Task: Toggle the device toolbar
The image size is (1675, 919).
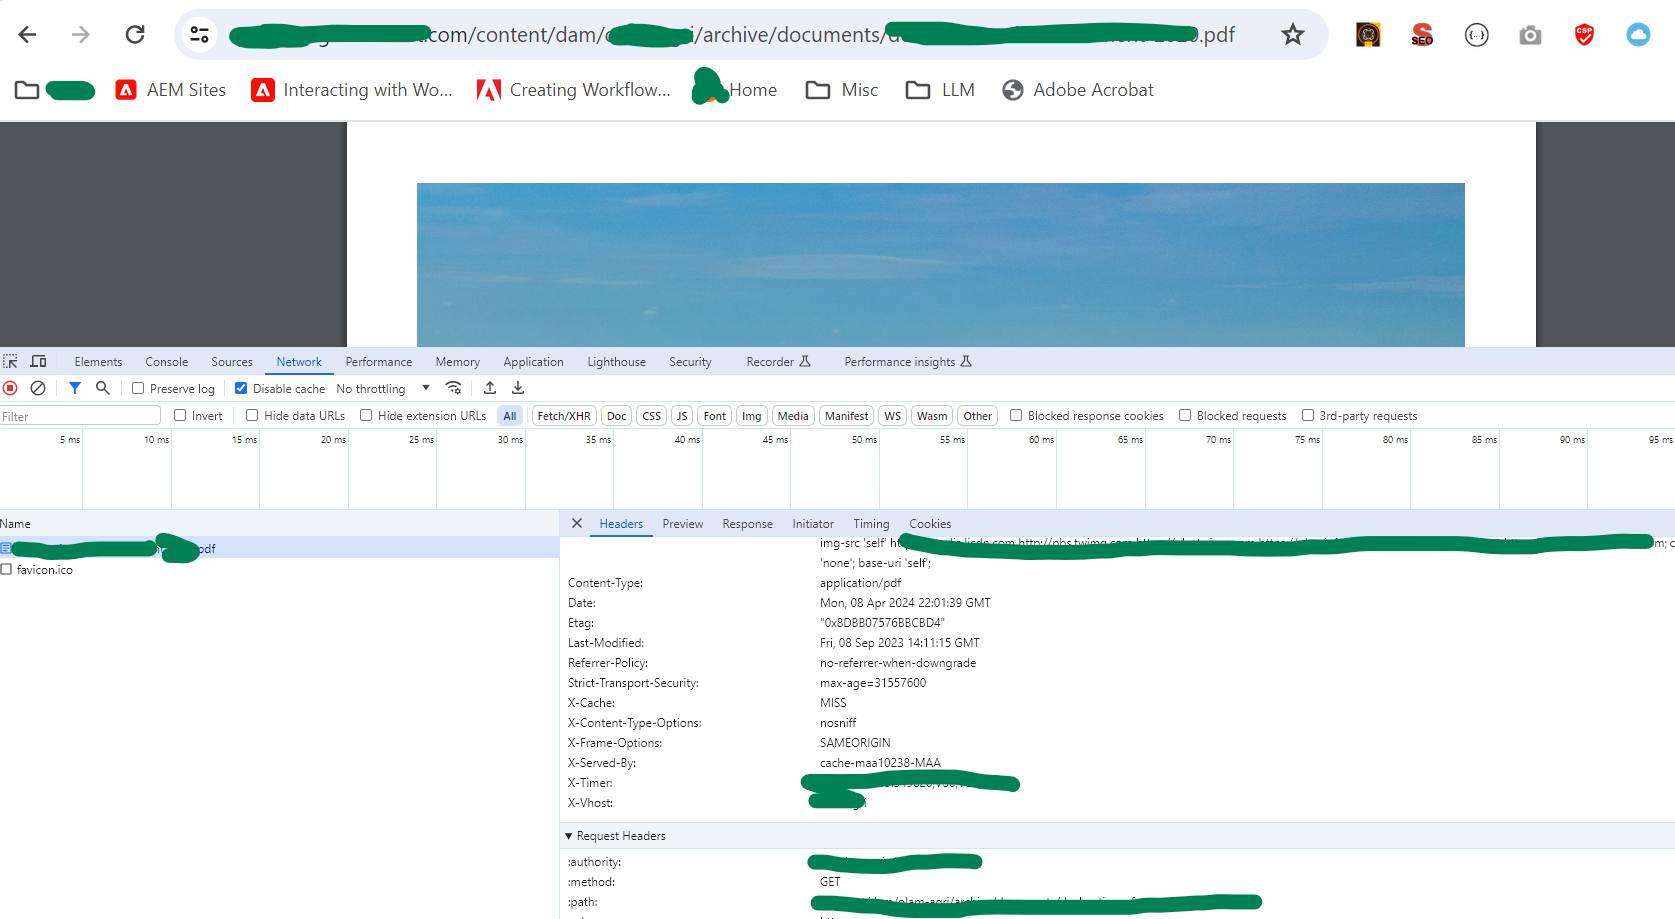Action: point(39,361)
